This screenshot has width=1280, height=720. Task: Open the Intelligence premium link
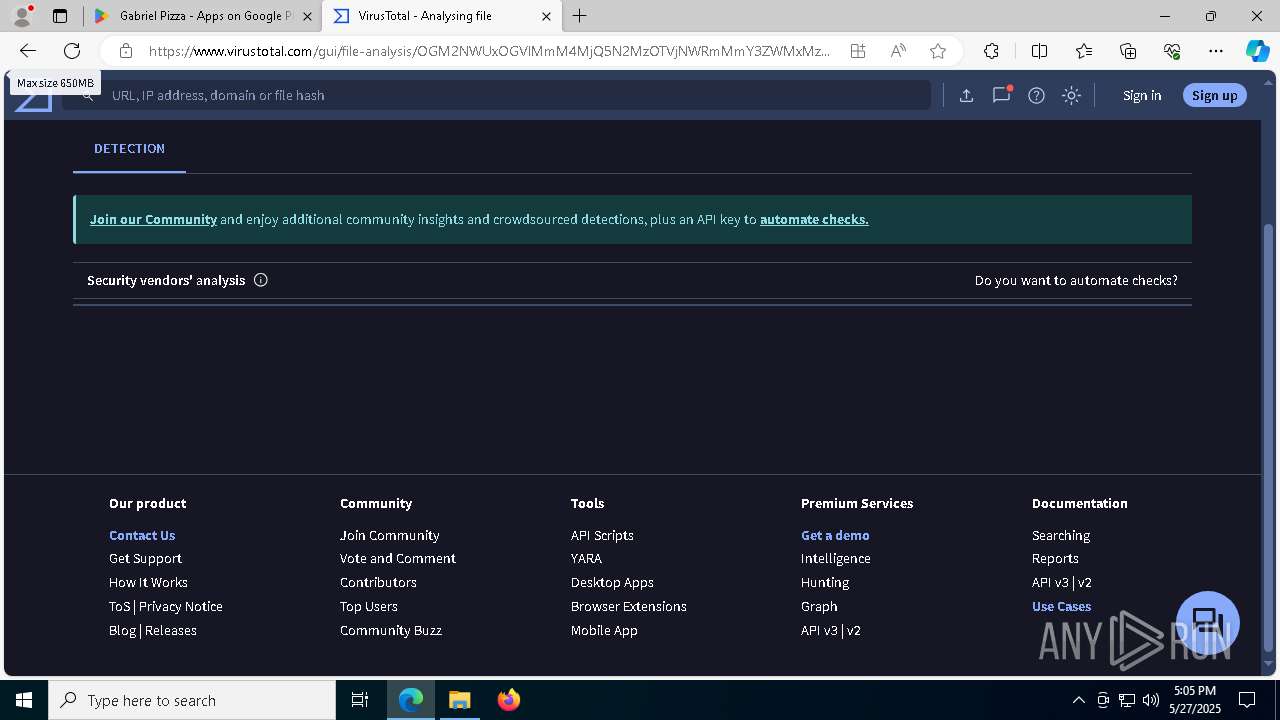click(835, 558)
